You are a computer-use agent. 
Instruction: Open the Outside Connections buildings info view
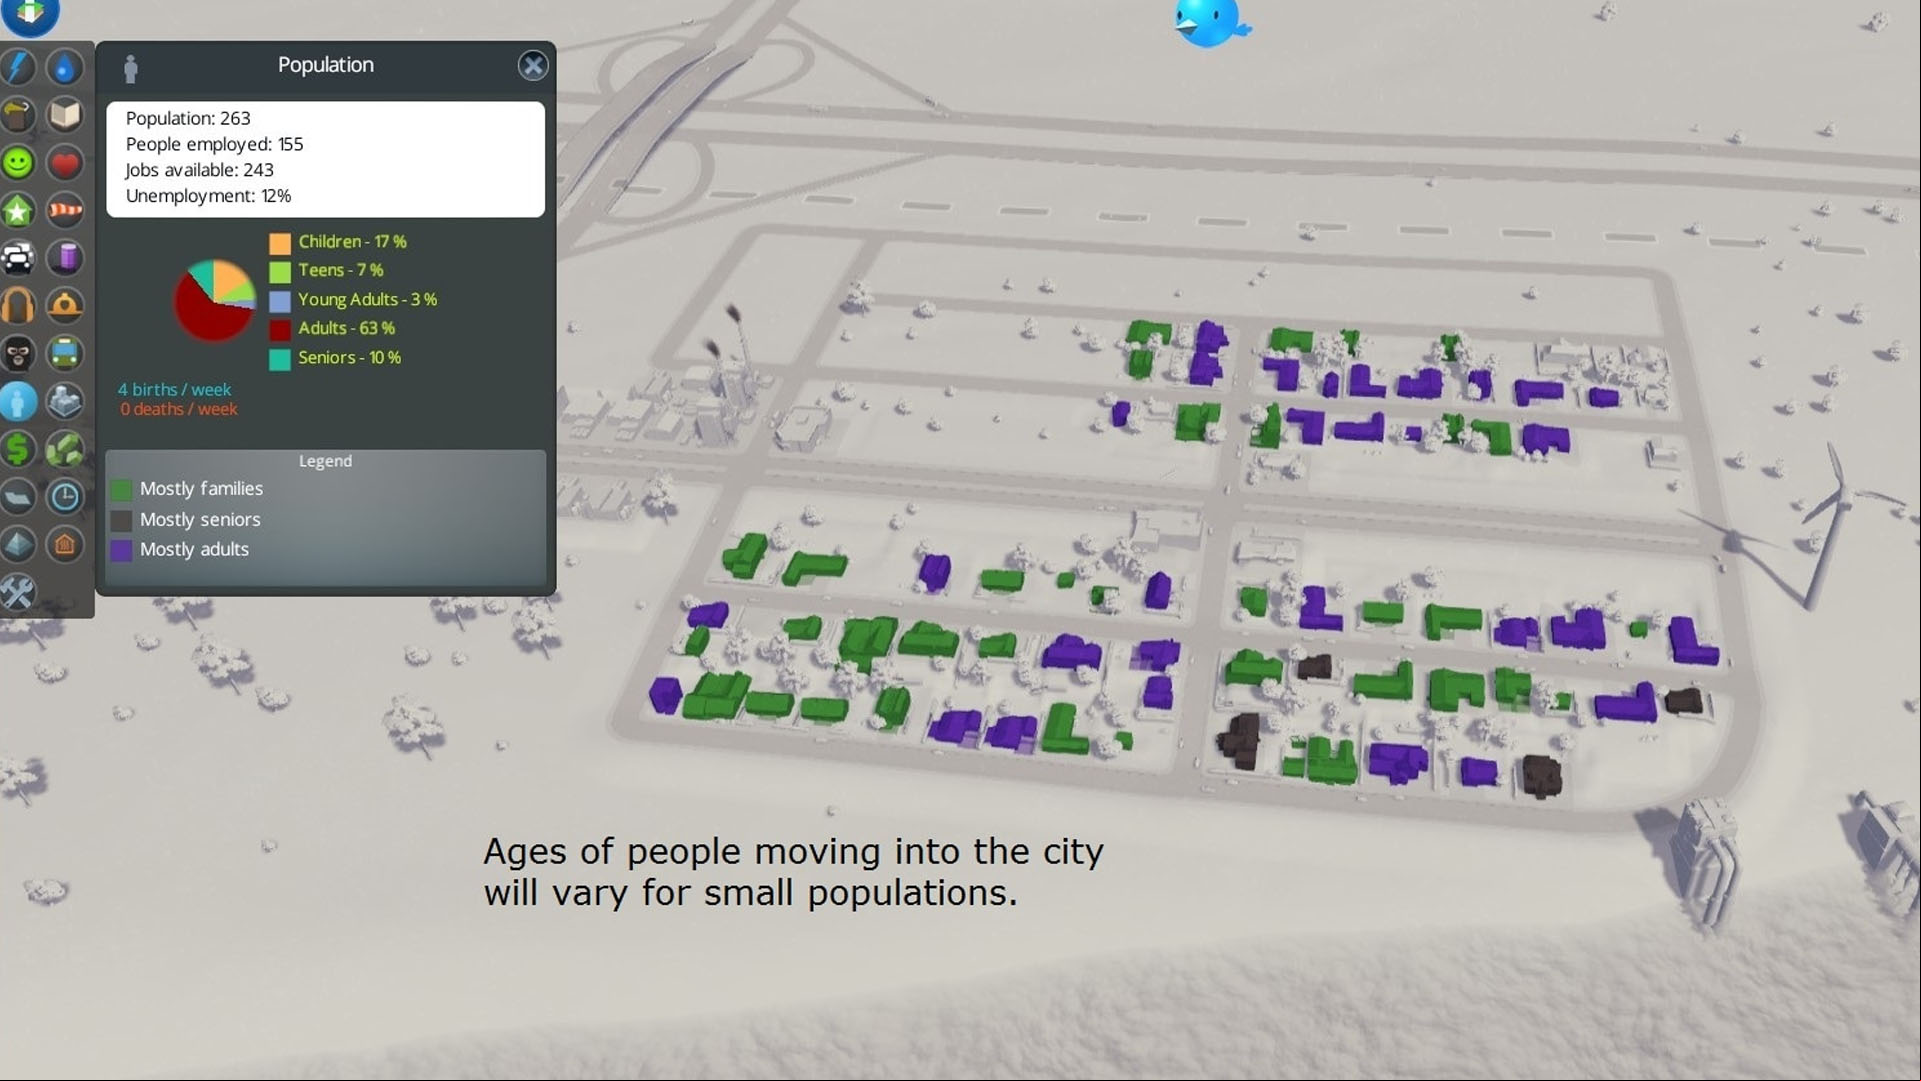[x=65, y=401]
